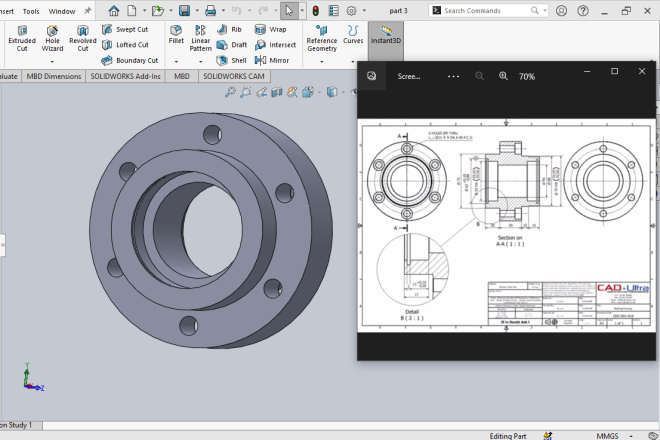
Task: Click the Swept Cut tool
Action: pos(125,30)
